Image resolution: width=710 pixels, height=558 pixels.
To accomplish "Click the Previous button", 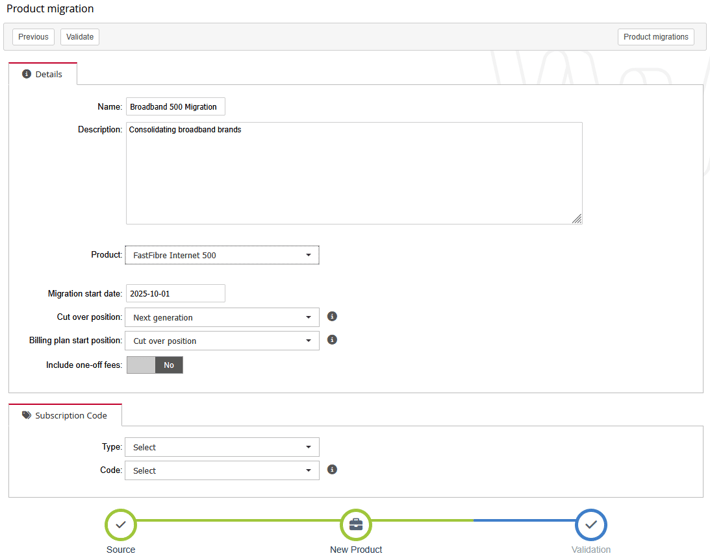I will coord(34,37).
